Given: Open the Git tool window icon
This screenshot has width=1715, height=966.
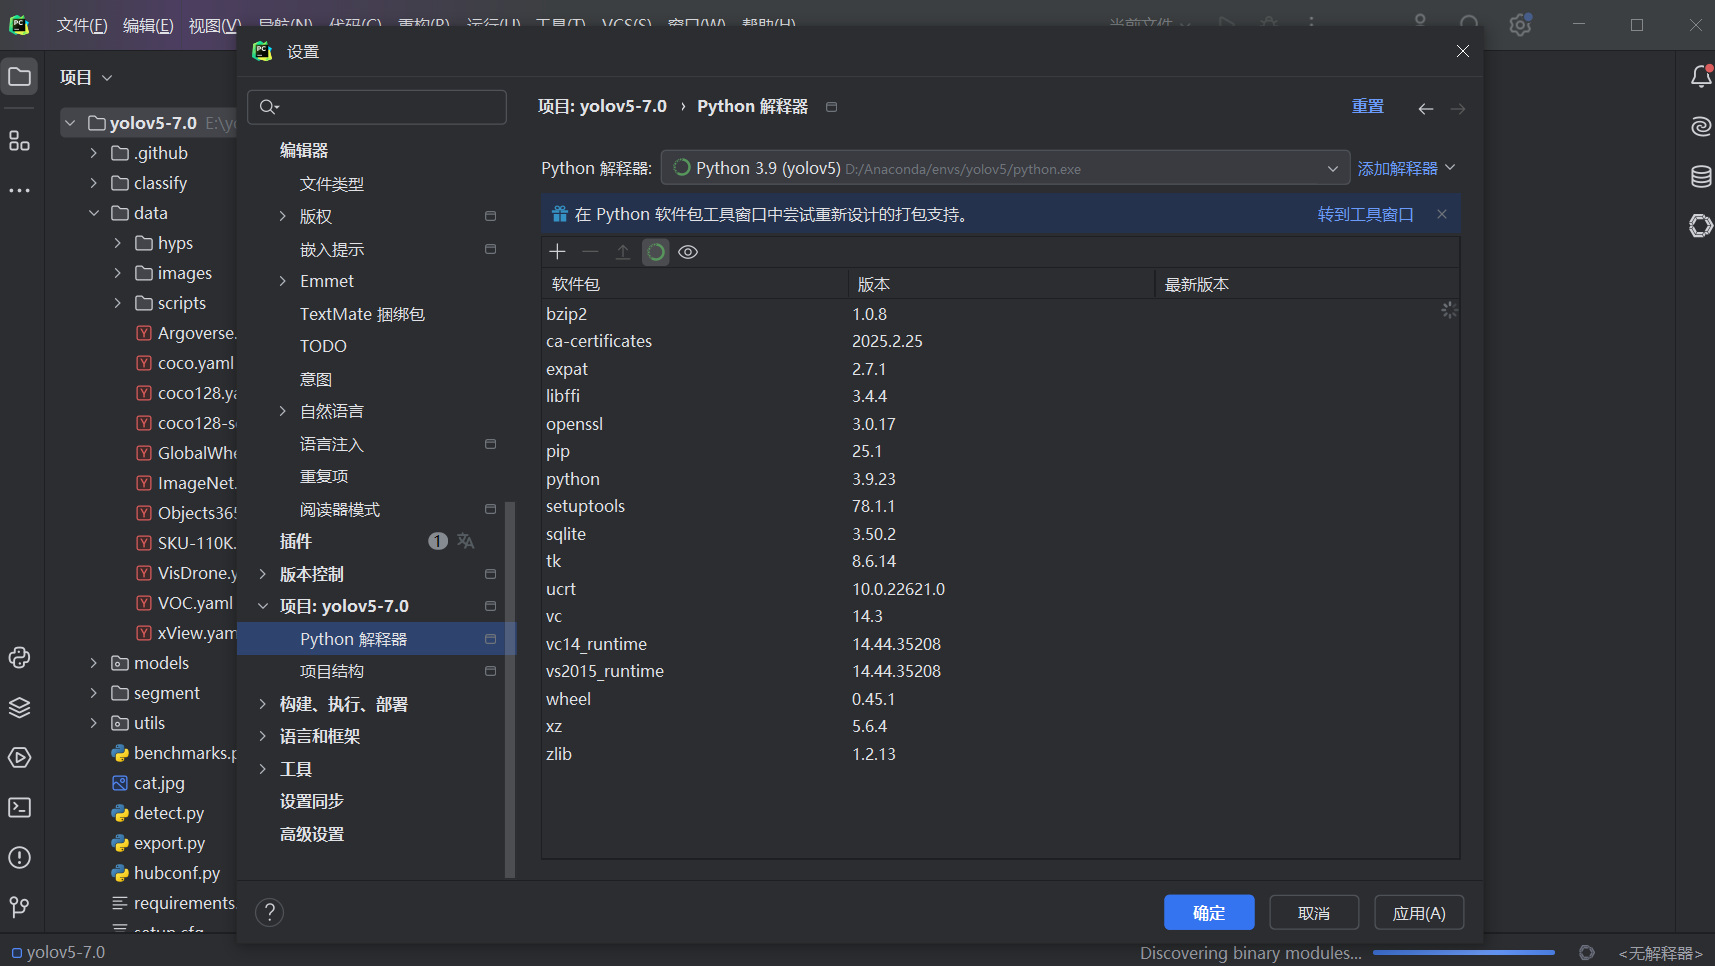Looking at the screenshot, I should coord(19,907).
